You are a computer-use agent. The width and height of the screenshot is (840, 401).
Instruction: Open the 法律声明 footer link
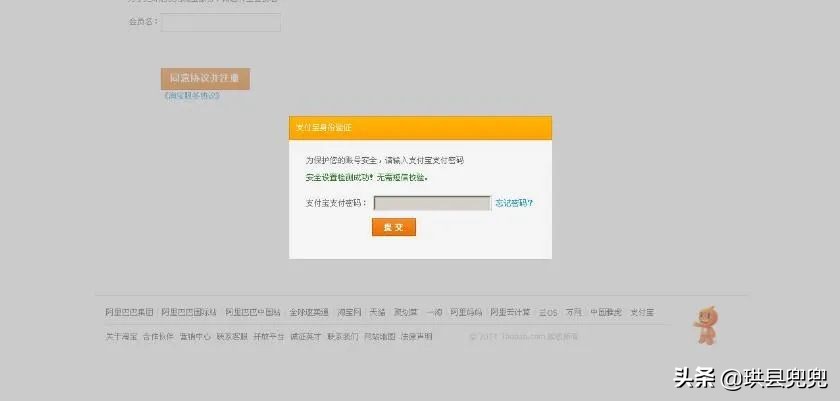tap(416, 337)
